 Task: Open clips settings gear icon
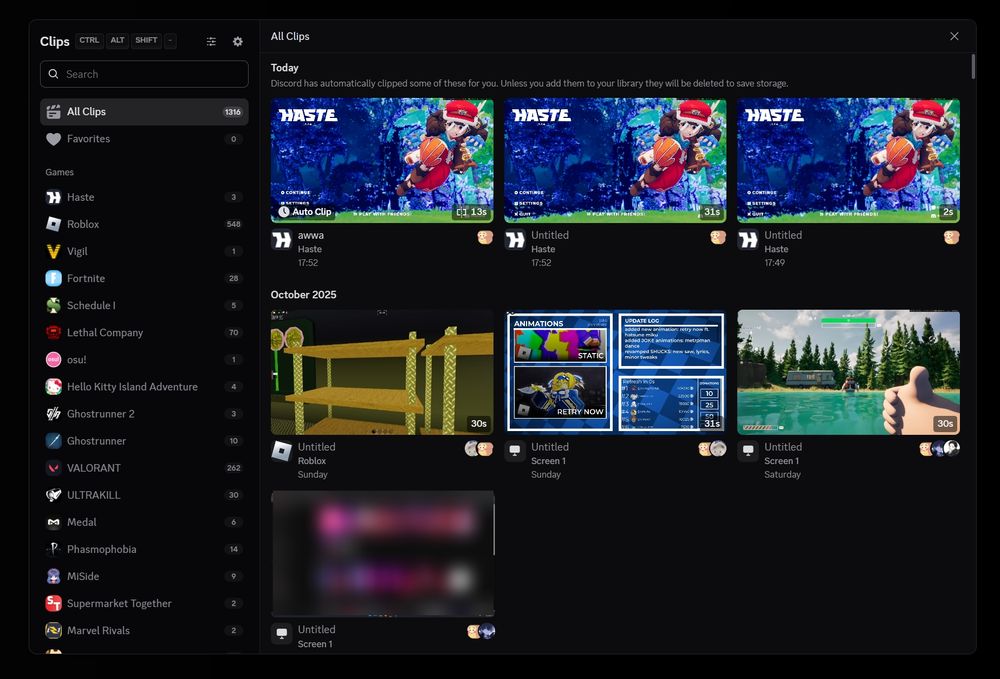237,41
